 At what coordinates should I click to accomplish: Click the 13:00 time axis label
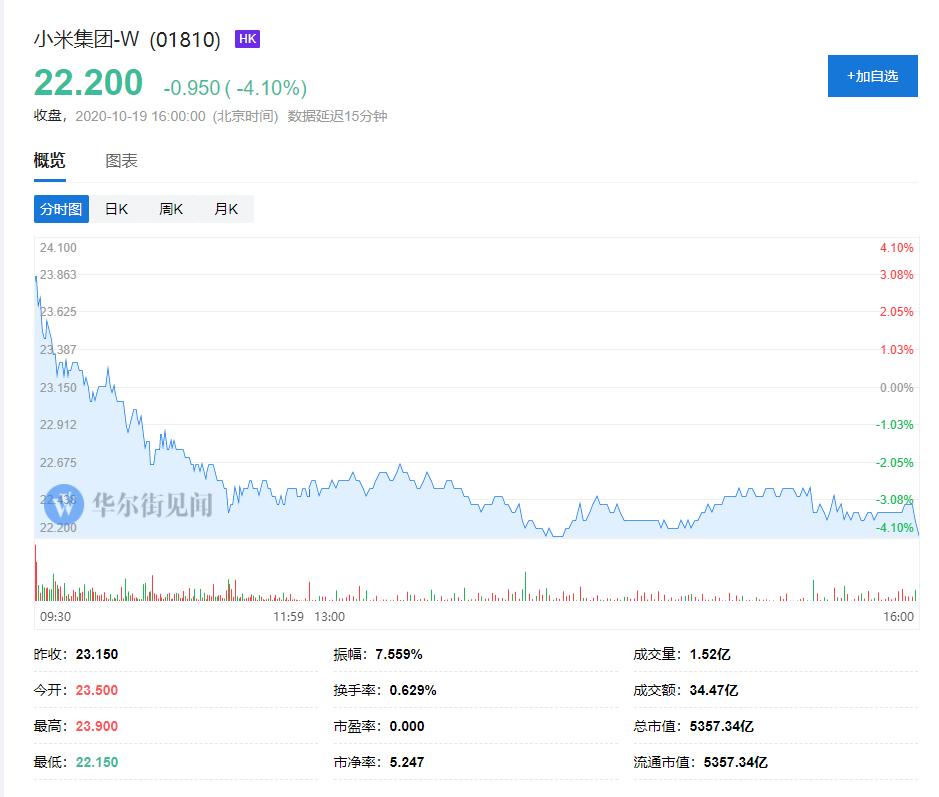pyautogui.click(x=329, y=617)
